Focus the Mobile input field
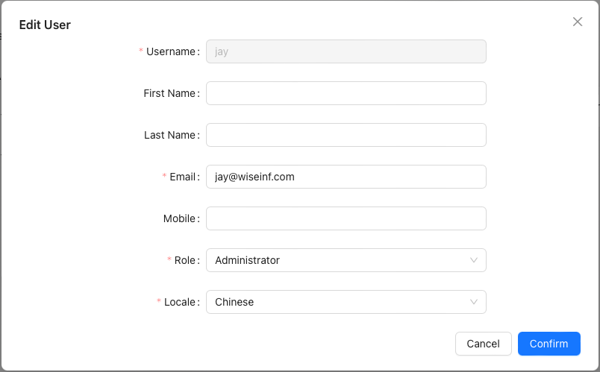This screenshot has width=600, height=372. (x=346, y=218)
